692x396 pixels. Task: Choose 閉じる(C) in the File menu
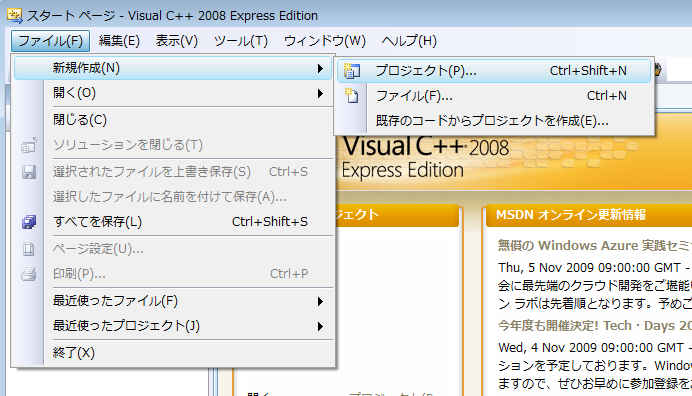pyautogui.click(x=173, y=120)
